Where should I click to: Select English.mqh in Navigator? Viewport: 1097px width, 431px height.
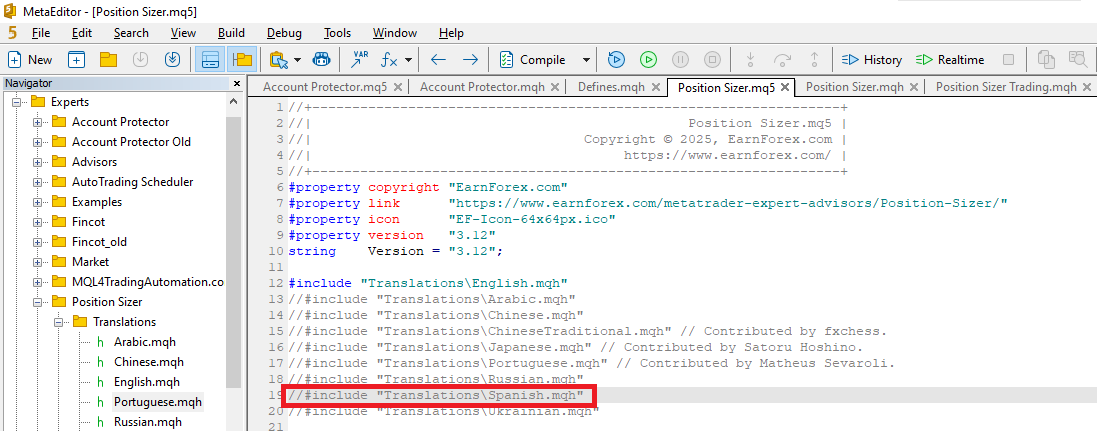(x=146, y=383)
